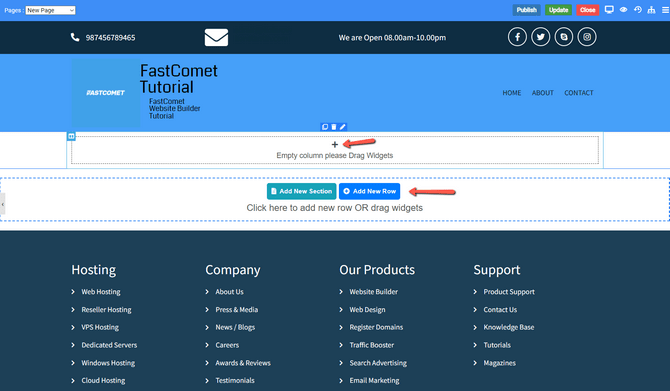
Task: Click Tutorials footer link
Action: pyautogui.click(x=497, y=345)
